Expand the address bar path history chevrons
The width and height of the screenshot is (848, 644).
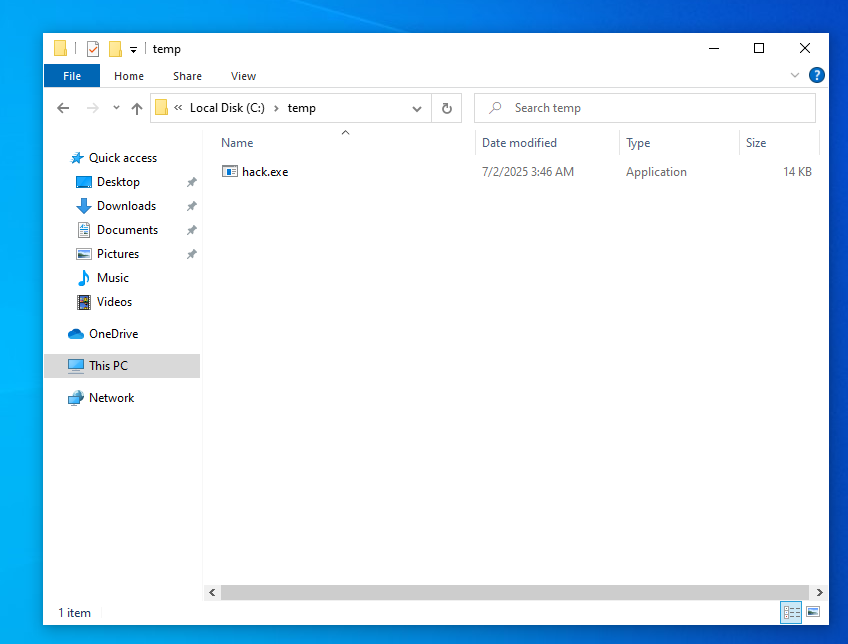coord(178,108)
